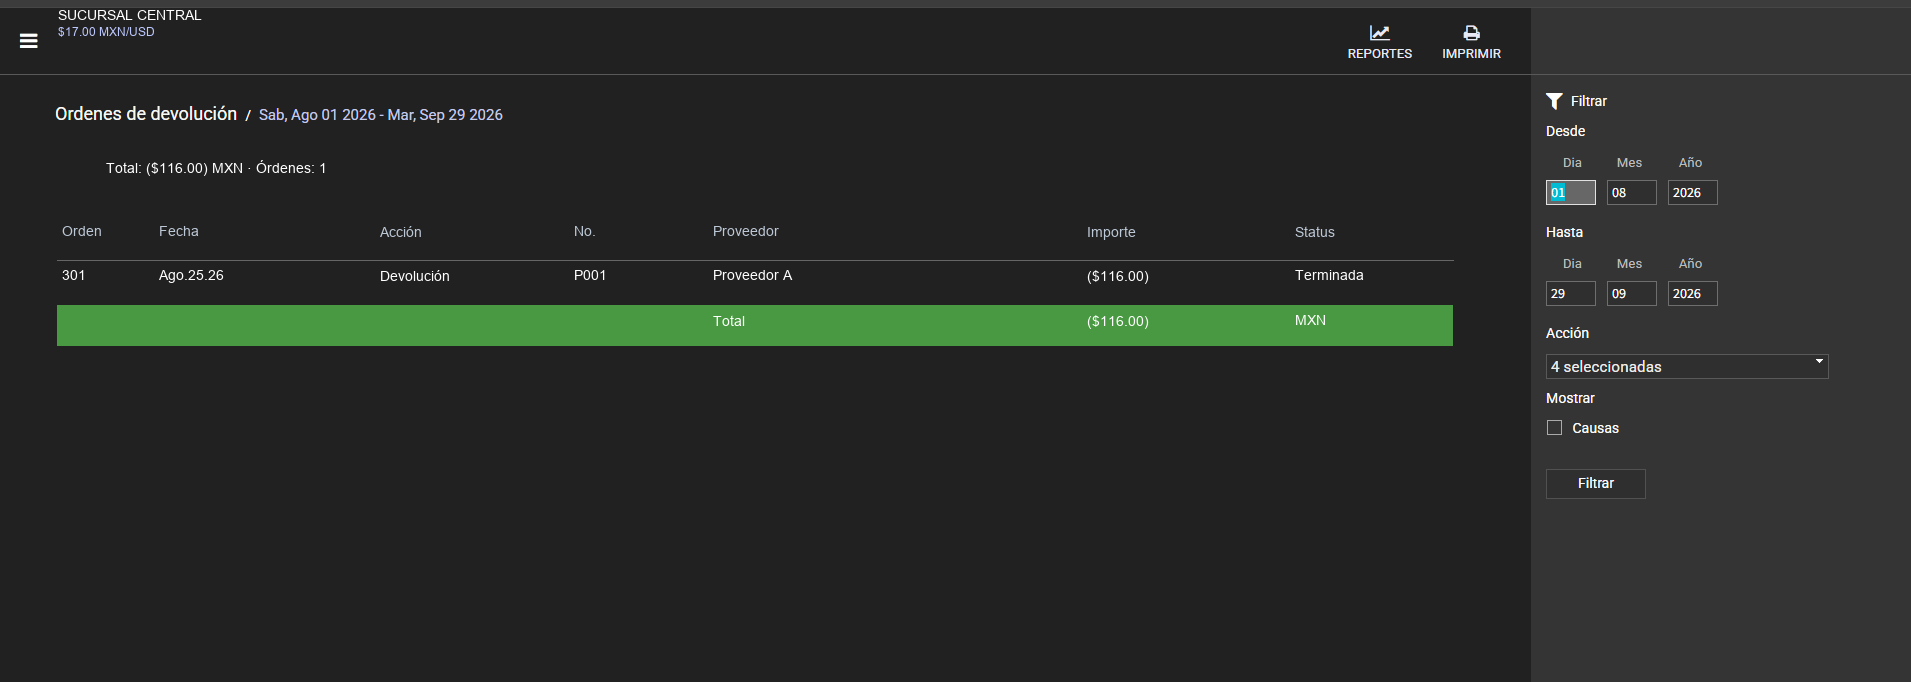This screenshot has height=682, width=1911.
Task: Open order 301 row
Action: point(755,276)
